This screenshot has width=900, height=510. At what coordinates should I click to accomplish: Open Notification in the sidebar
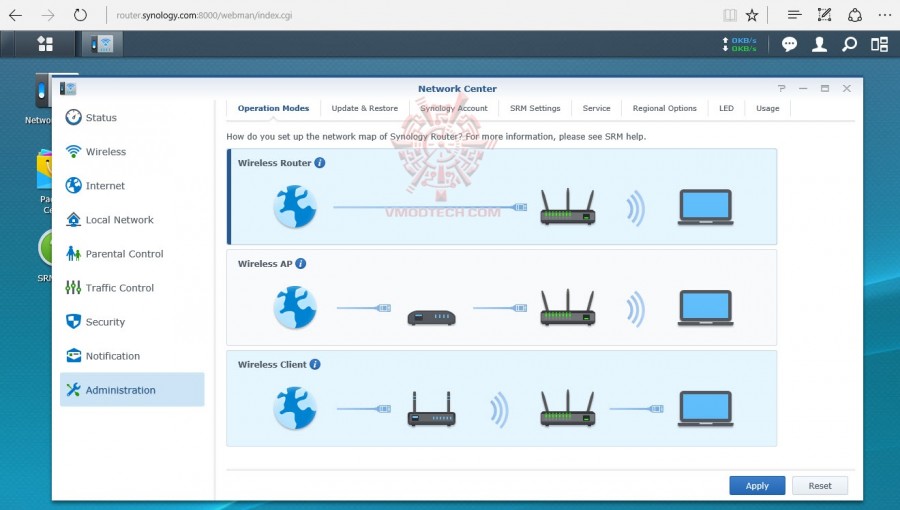(x=132, y=356)
